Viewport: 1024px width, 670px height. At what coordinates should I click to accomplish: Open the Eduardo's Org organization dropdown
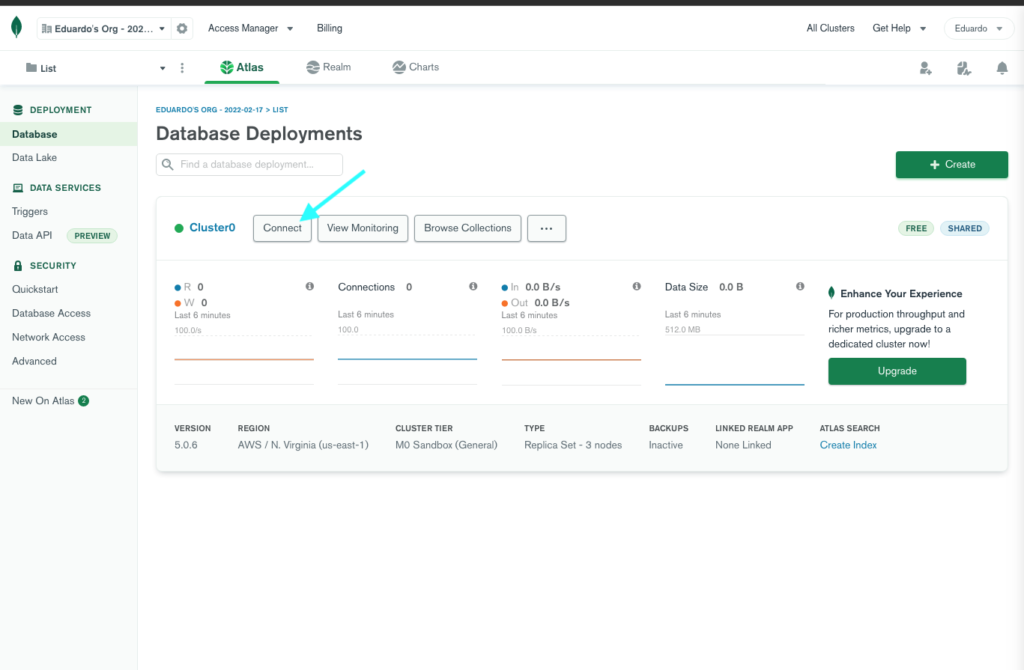(x=104, y=29)
